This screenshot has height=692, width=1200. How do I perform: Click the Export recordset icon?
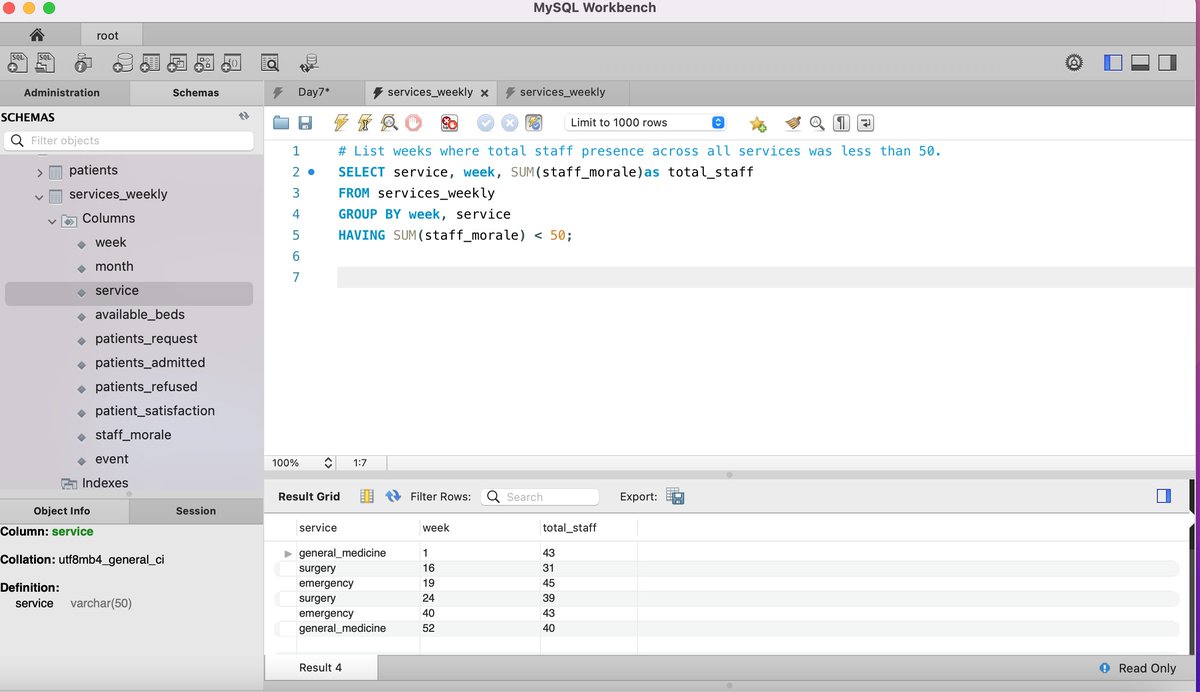click(x=675, y=496)
